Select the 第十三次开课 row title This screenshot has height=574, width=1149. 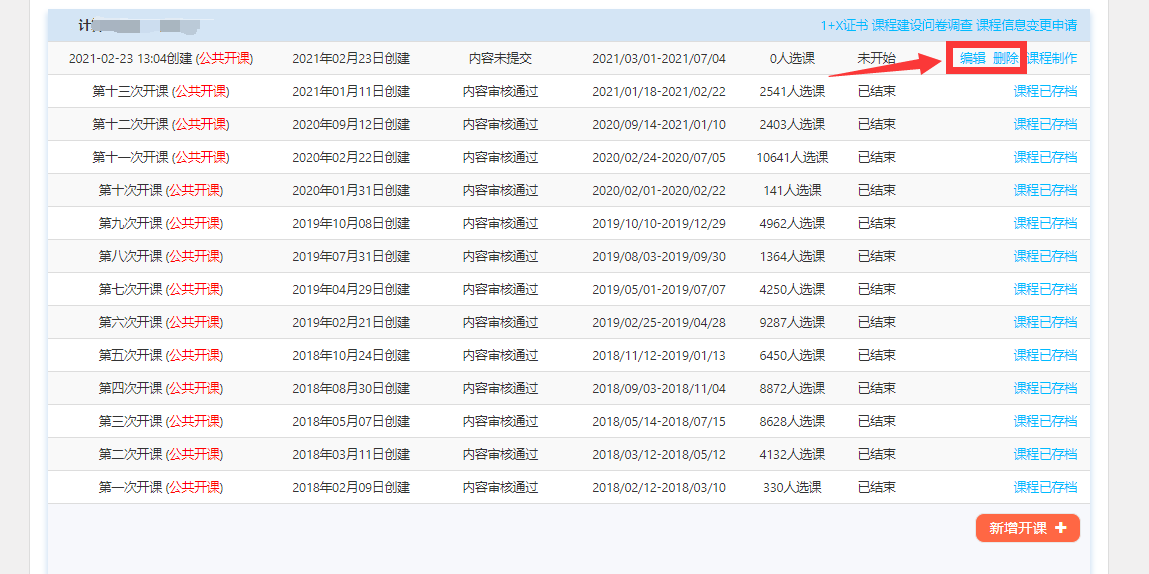[160, 92]
